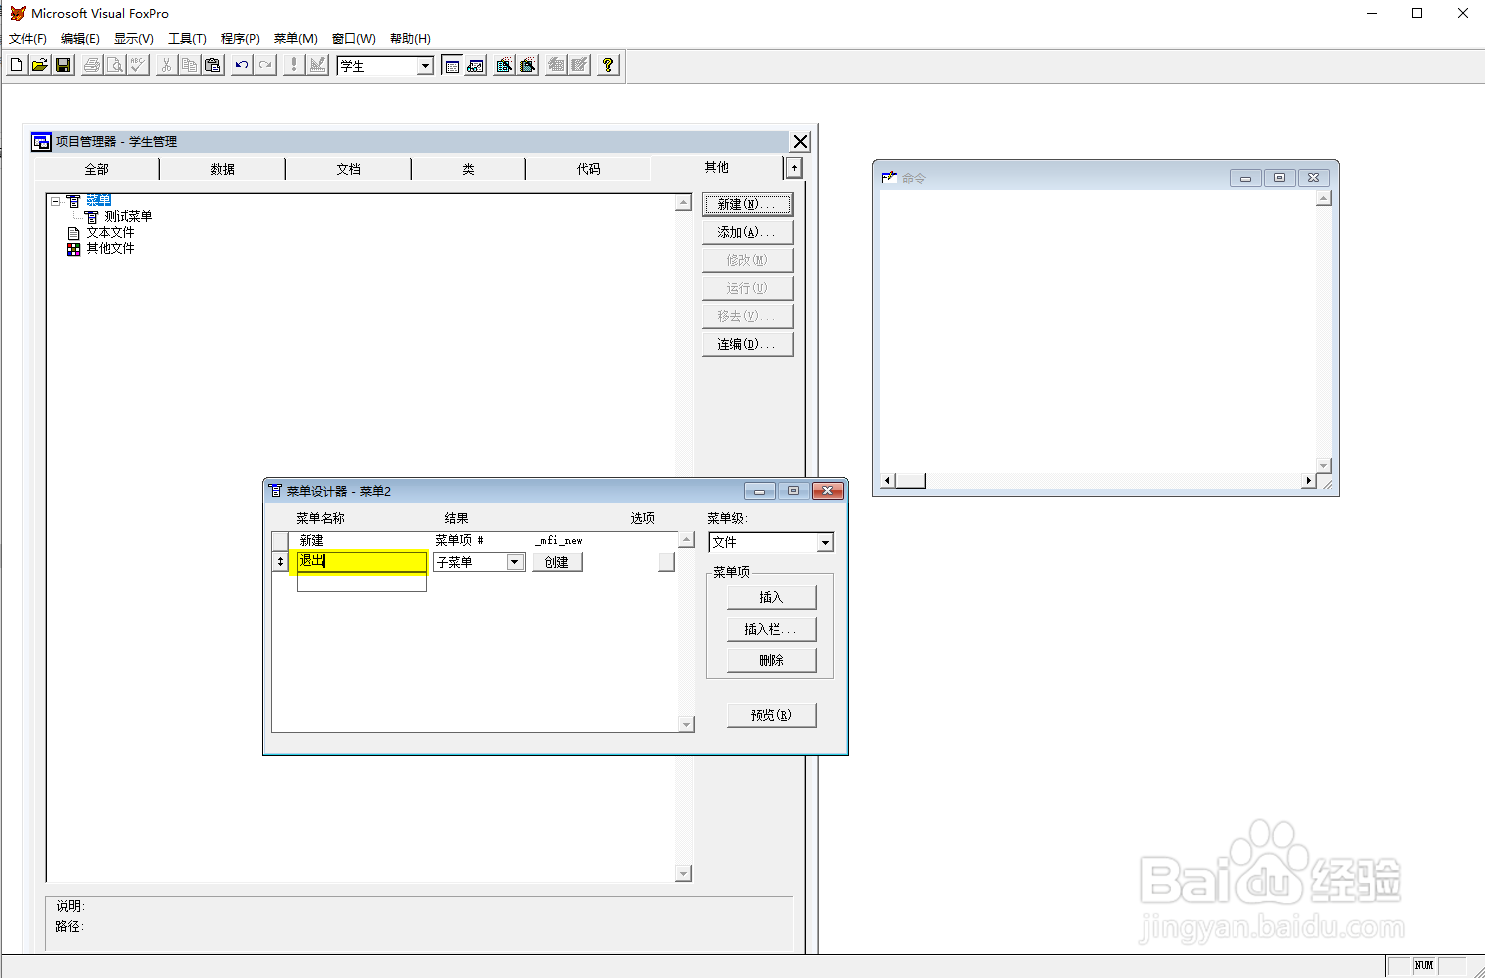1485x978 pixels.
Task: Click the 新建(N)... button in Project Manager
Action: pos(747,204)
